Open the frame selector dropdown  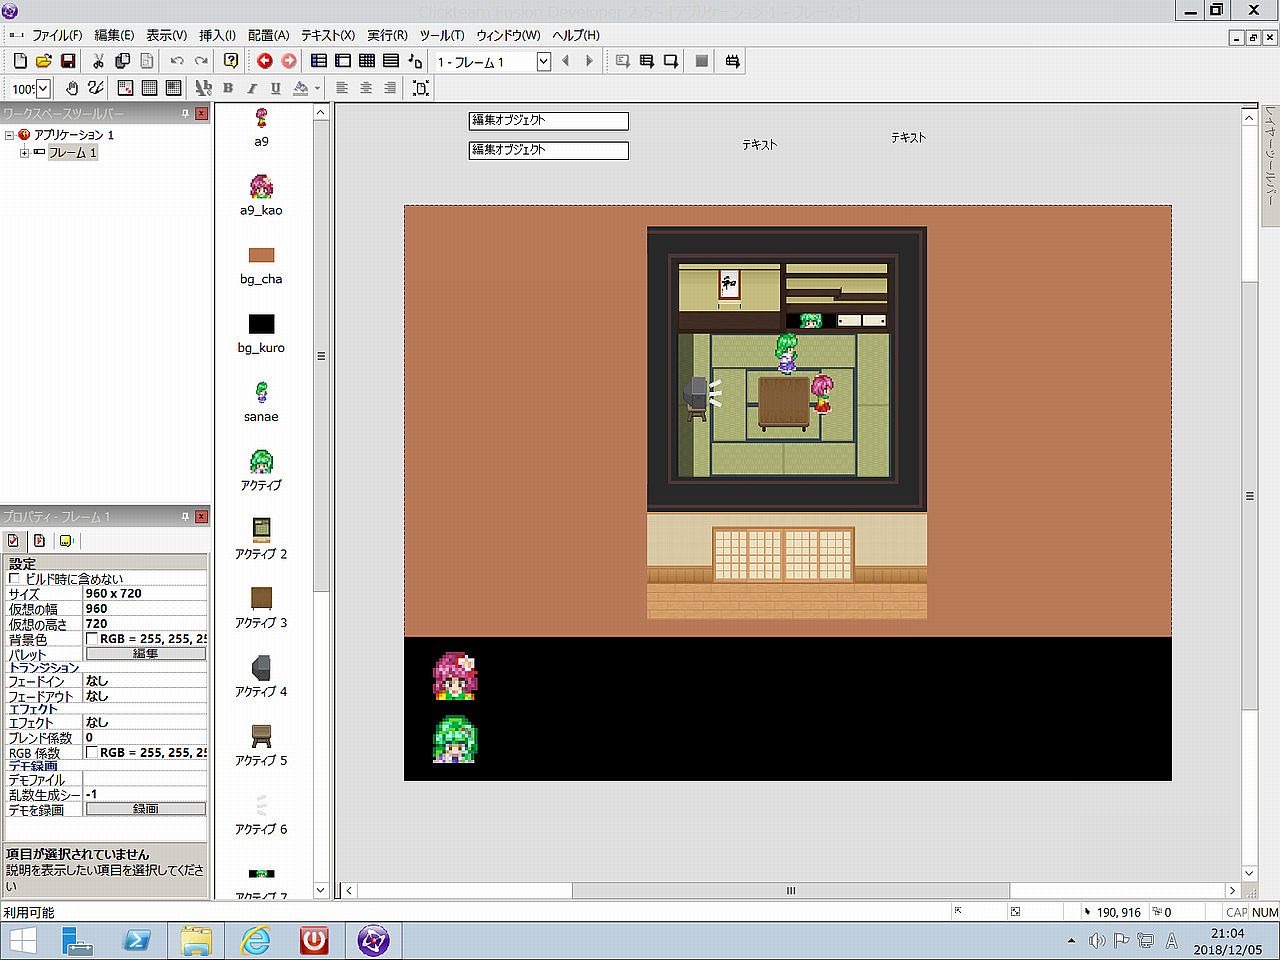(x=543, y=62)
